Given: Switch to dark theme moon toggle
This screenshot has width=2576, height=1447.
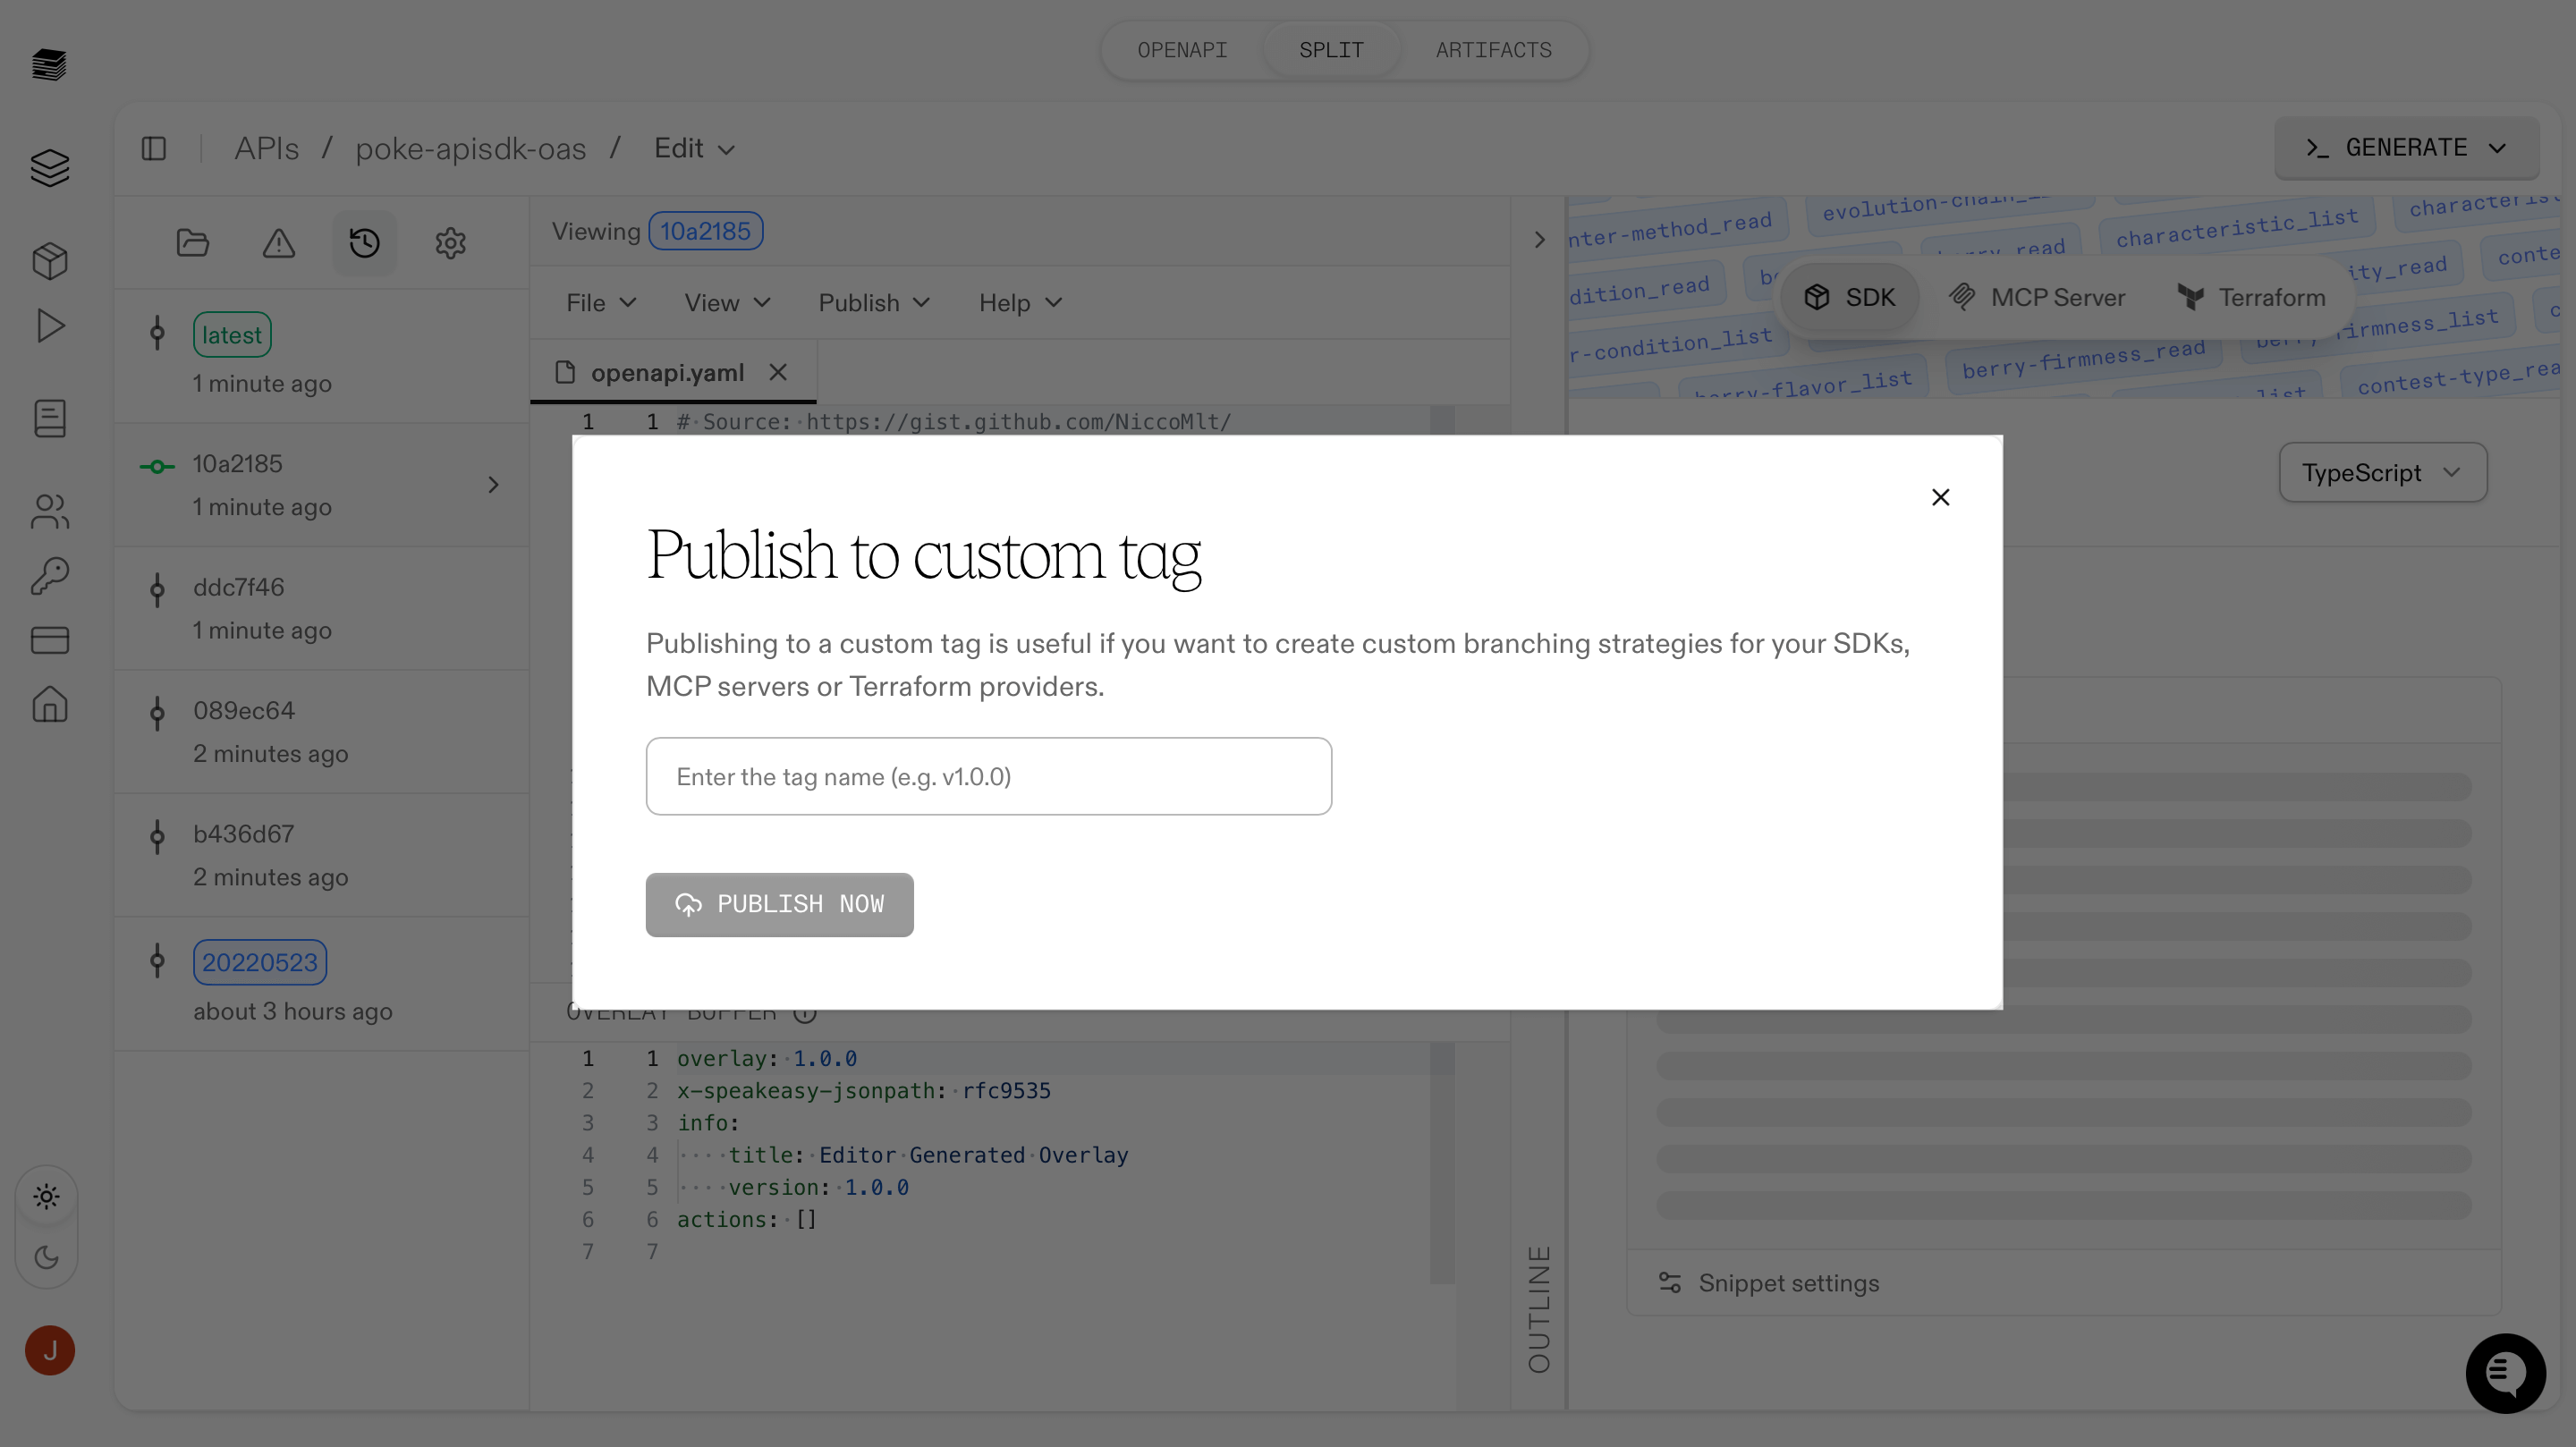Looking at the screenshot, I should 47,1257.
